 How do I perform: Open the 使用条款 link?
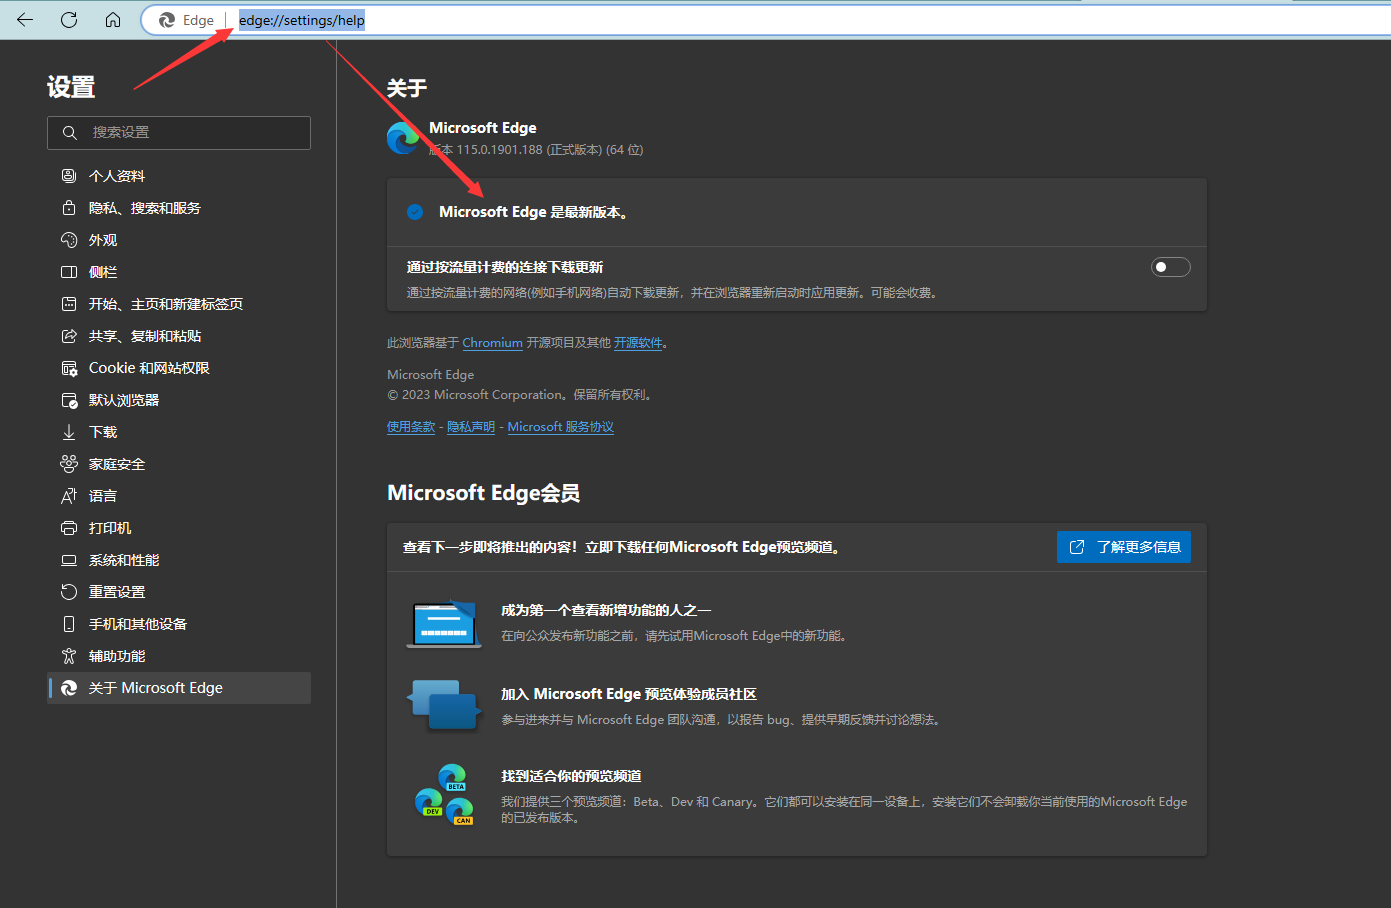pos(411,427)
